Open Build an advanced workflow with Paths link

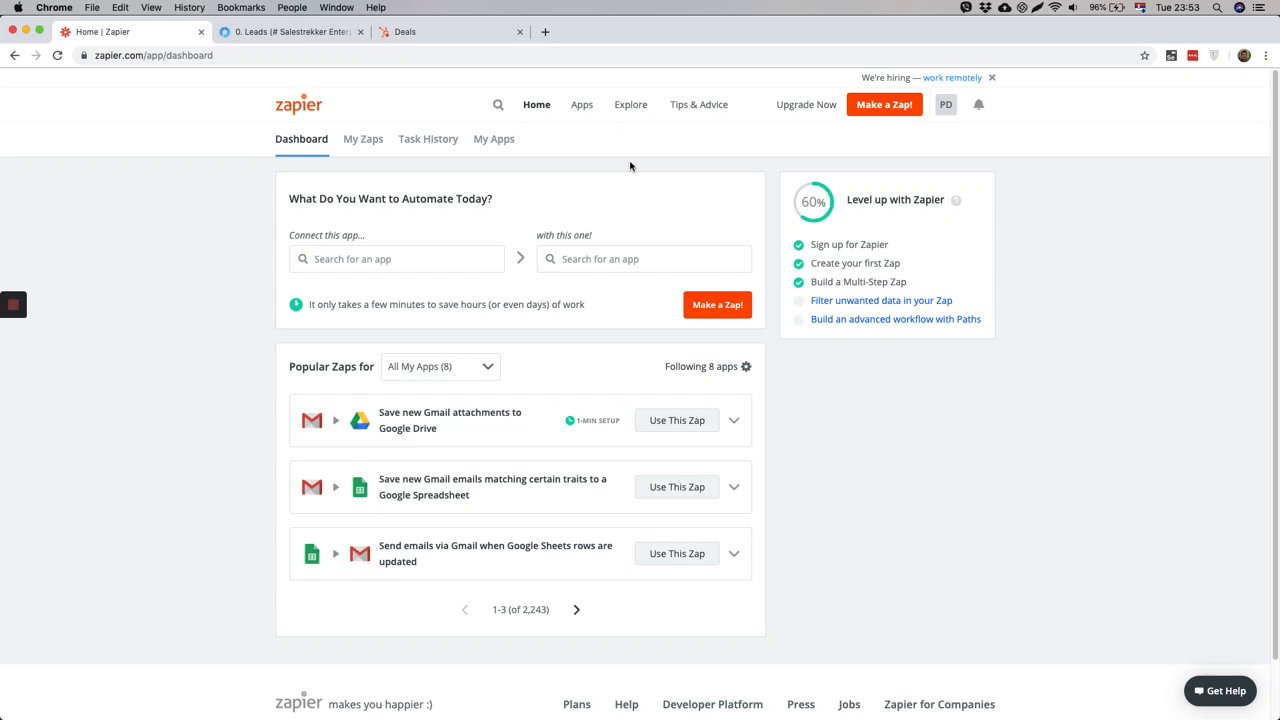coord(896,319)
